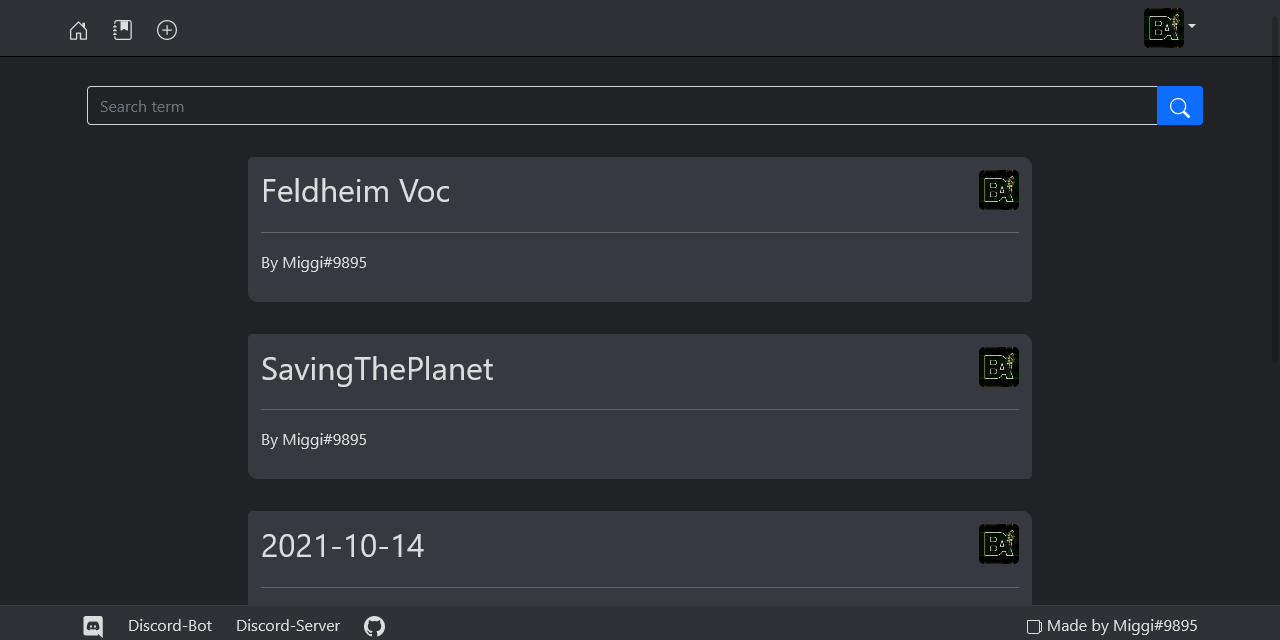Viewport: 1280px width, 640px height.
Task: Open the Discord-Server link
Action: point(287,626)
